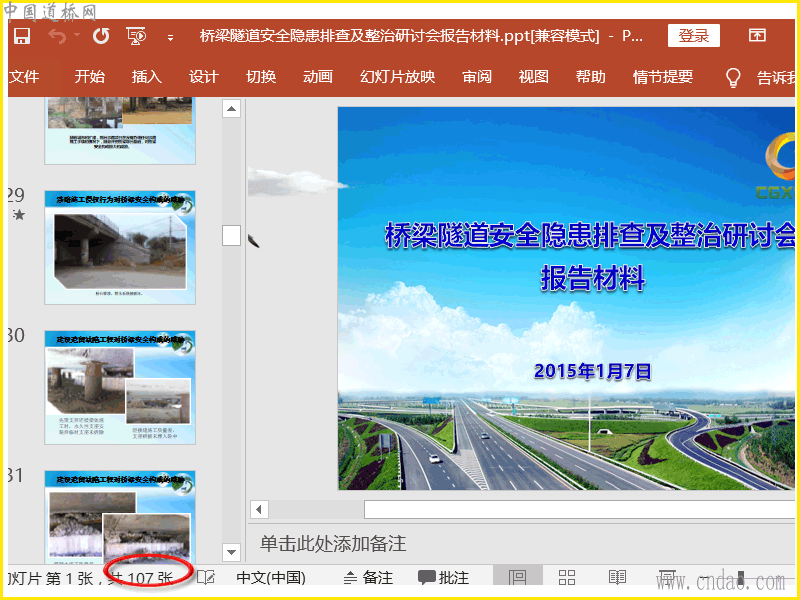Click the subtitle 报告材料 on slide
This screenshot has height=600, width=800.
[x=593, y=278]
